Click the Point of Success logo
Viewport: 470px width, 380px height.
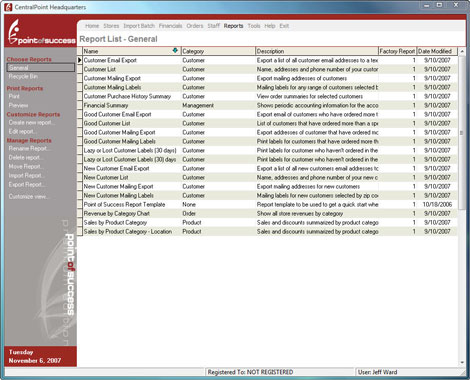pyautogui.click(x=41, y=32)
